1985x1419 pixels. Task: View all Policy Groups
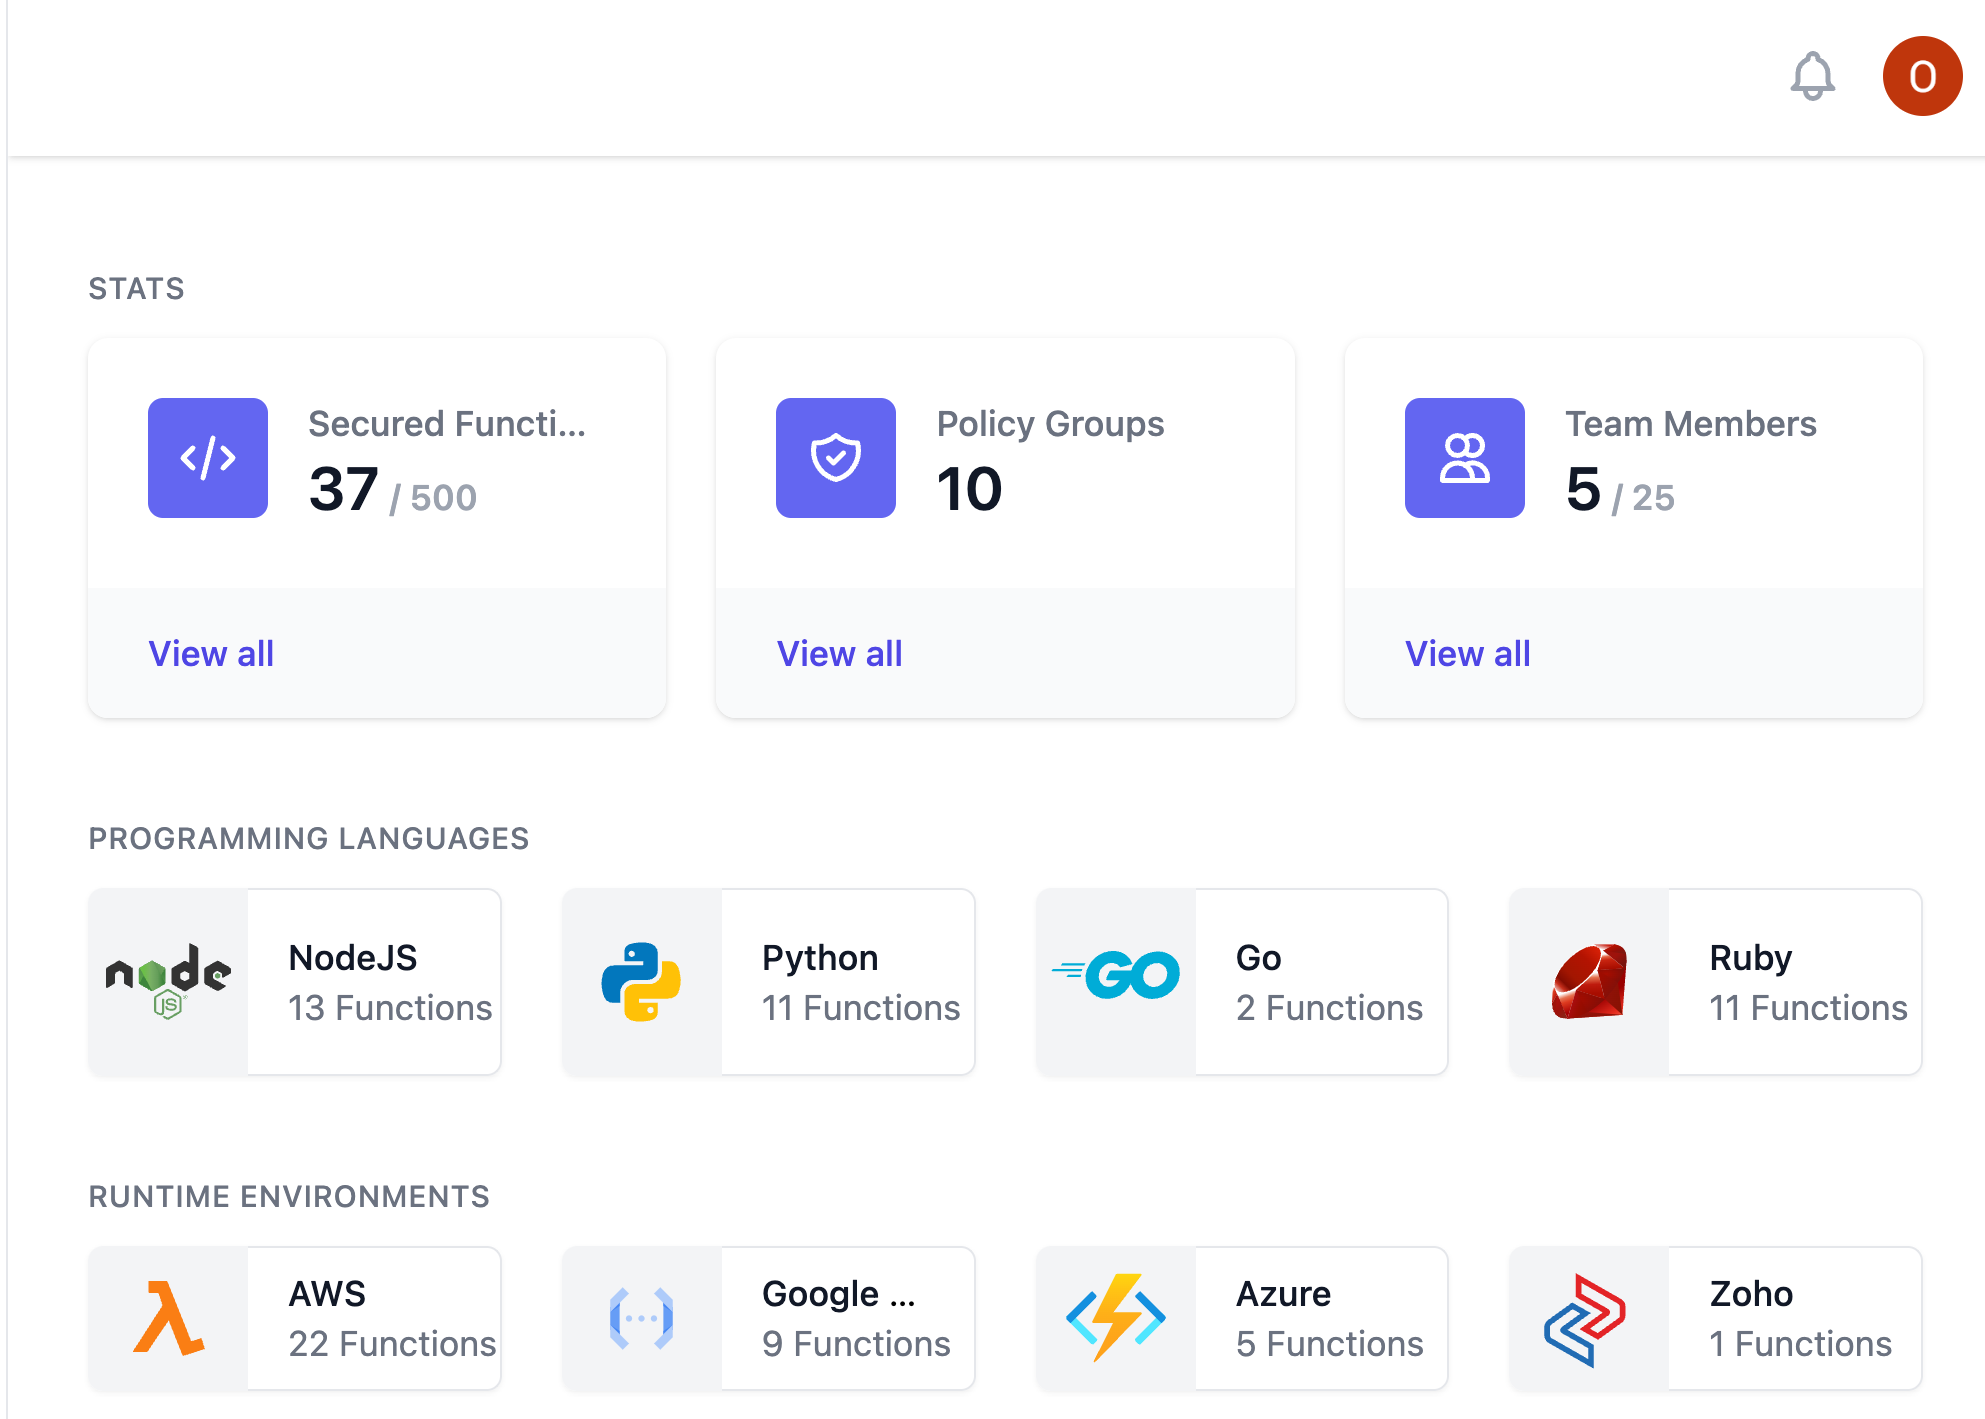pyautogui.click(x=839, y=653)
